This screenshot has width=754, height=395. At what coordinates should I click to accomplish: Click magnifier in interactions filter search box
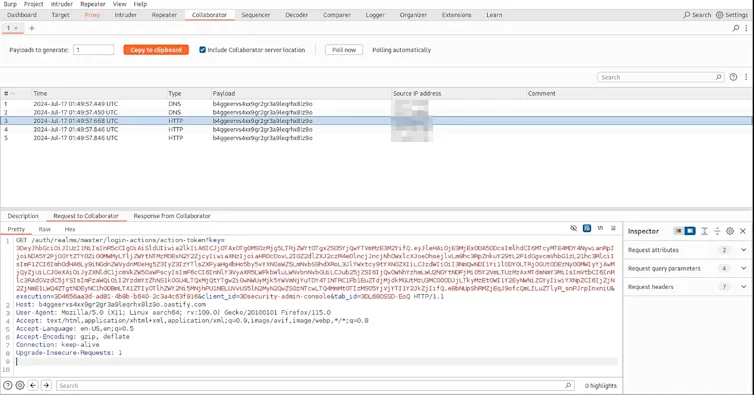(718, 77)
